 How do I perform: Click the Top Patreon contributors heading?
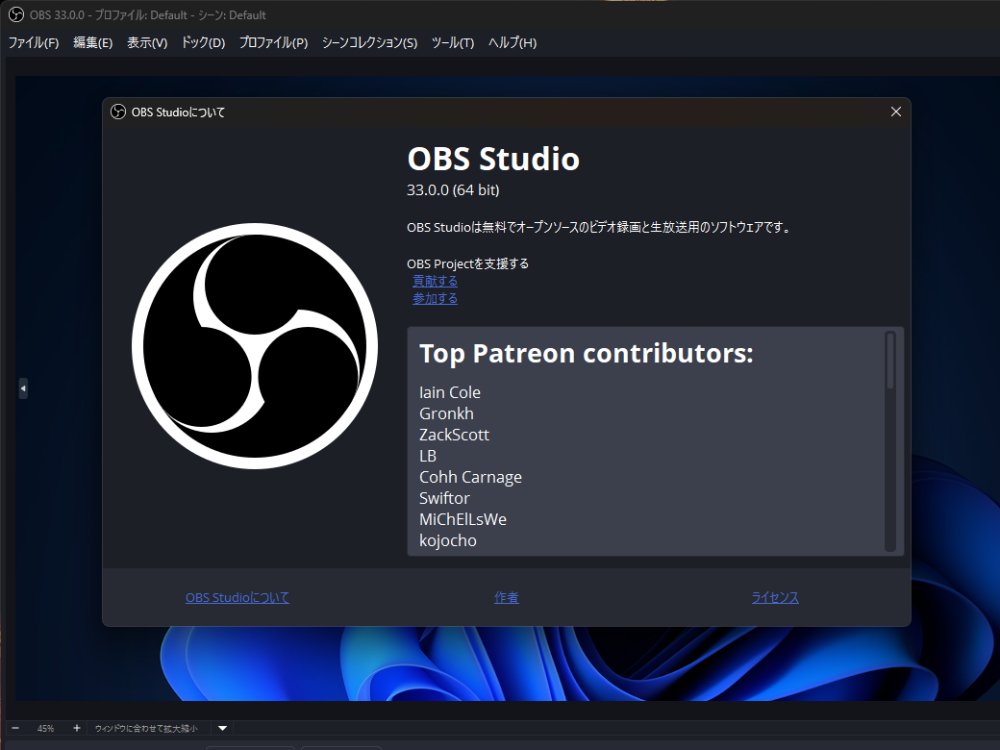pos(587,353)
